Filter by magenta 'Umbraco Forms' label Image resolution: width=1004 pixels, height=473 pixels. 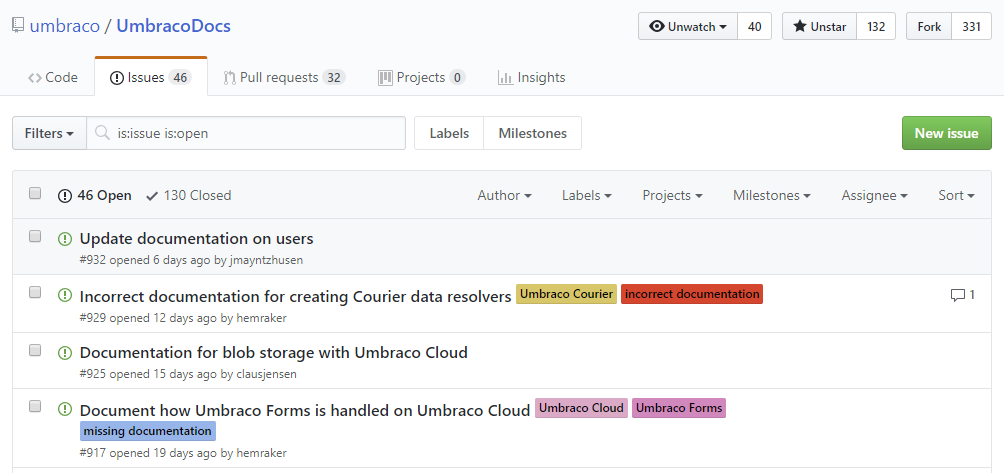click(x=679, y=408)
